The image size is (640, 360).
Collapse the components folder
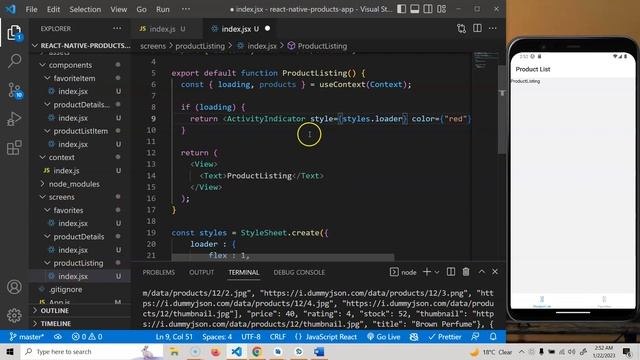point(80,65)
